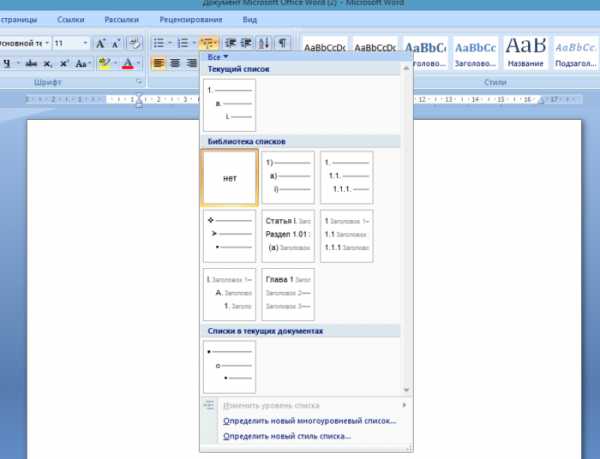Open the Шрифт group dialog launcher
Screen dimensions: 600x459
tap(139, 82)
